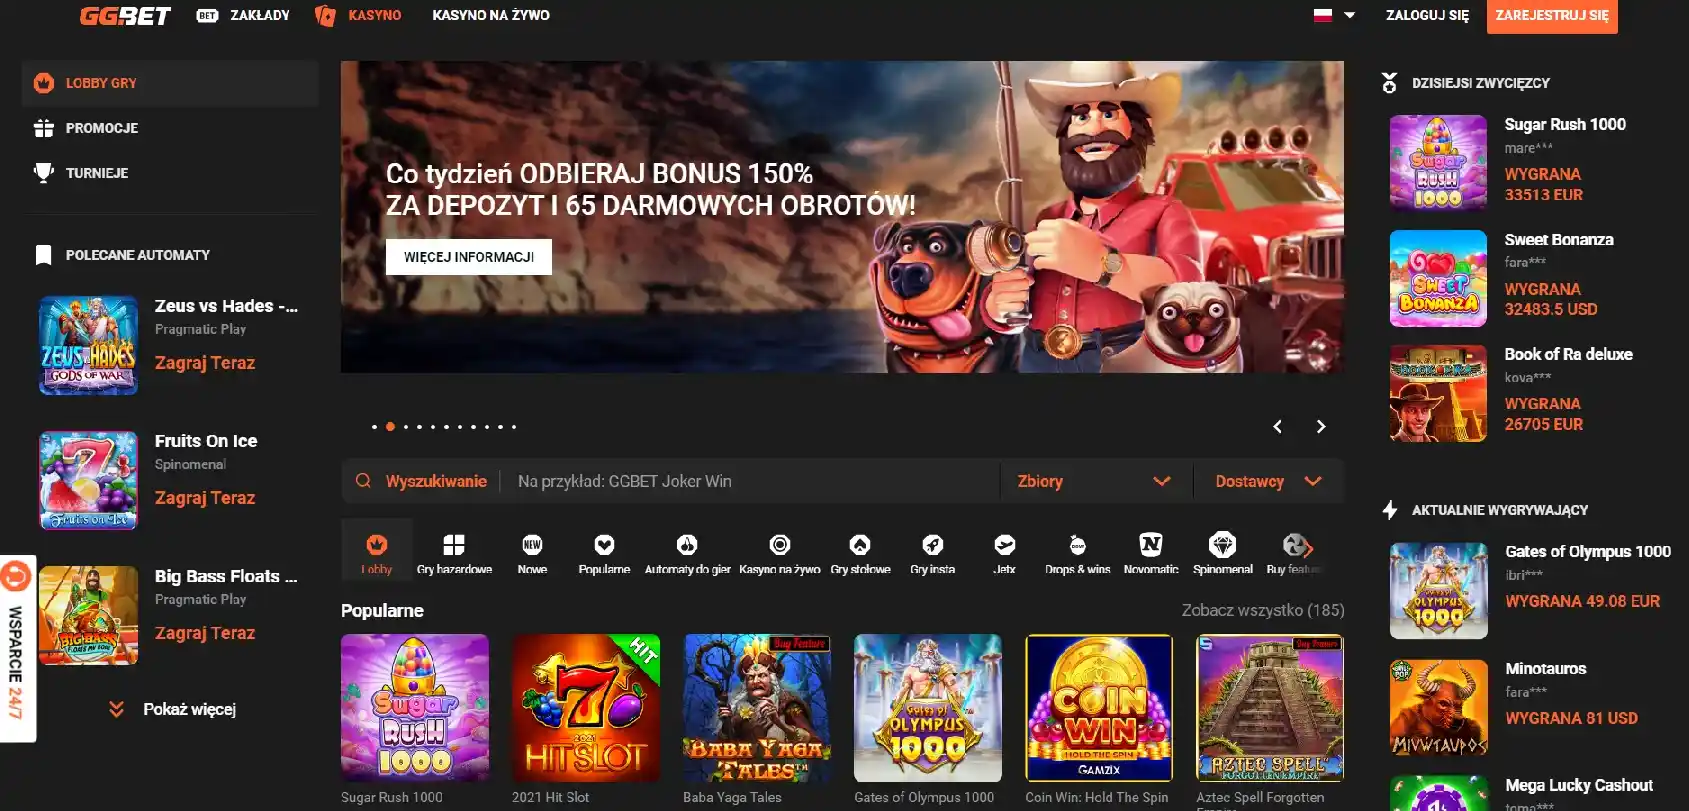
Task: Open the language selector with Polish flag
Action: click(1334, 15)
